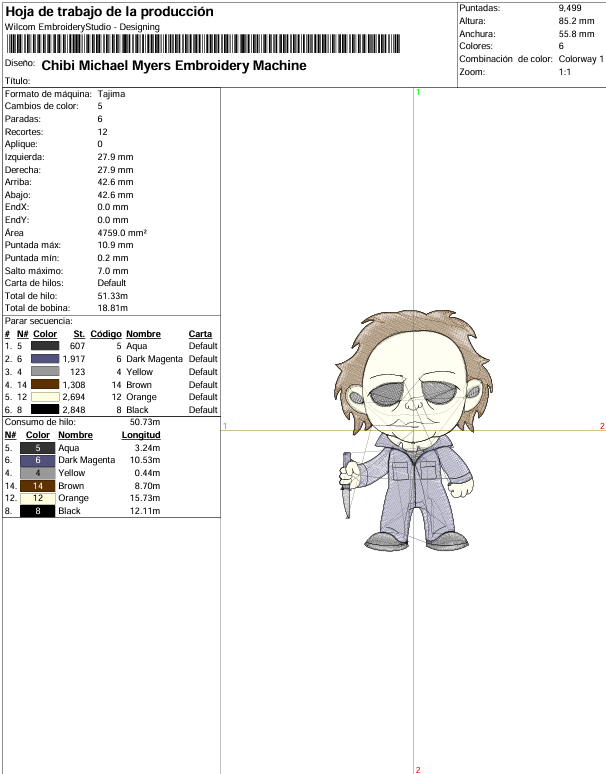This screenshot has width=606, height=774.
Task: Click the Total de hilo value '51.33m'
Action: coord(113,296)
